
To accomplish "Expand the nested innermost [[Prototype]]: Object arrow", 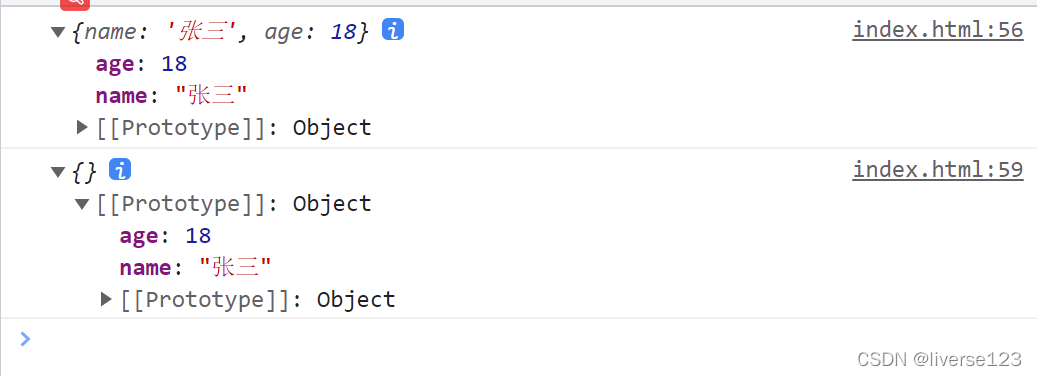I will click(106, 299).
